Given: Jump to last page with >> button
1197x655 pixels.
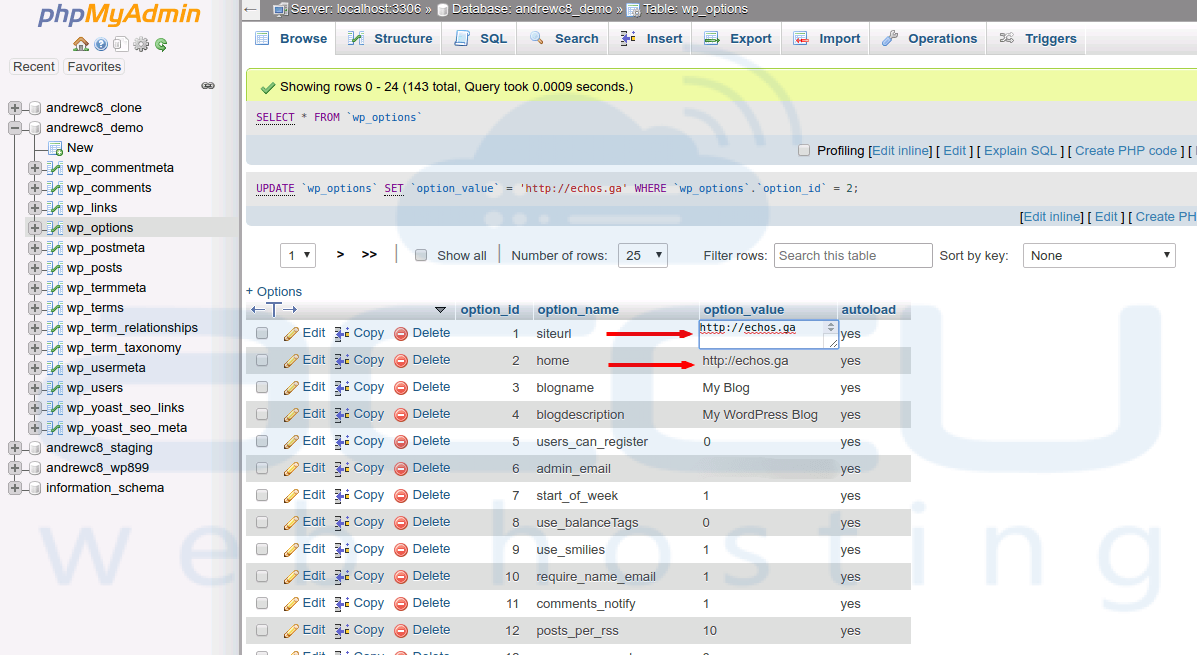Looking at the screenshot, I should [369, 254].
